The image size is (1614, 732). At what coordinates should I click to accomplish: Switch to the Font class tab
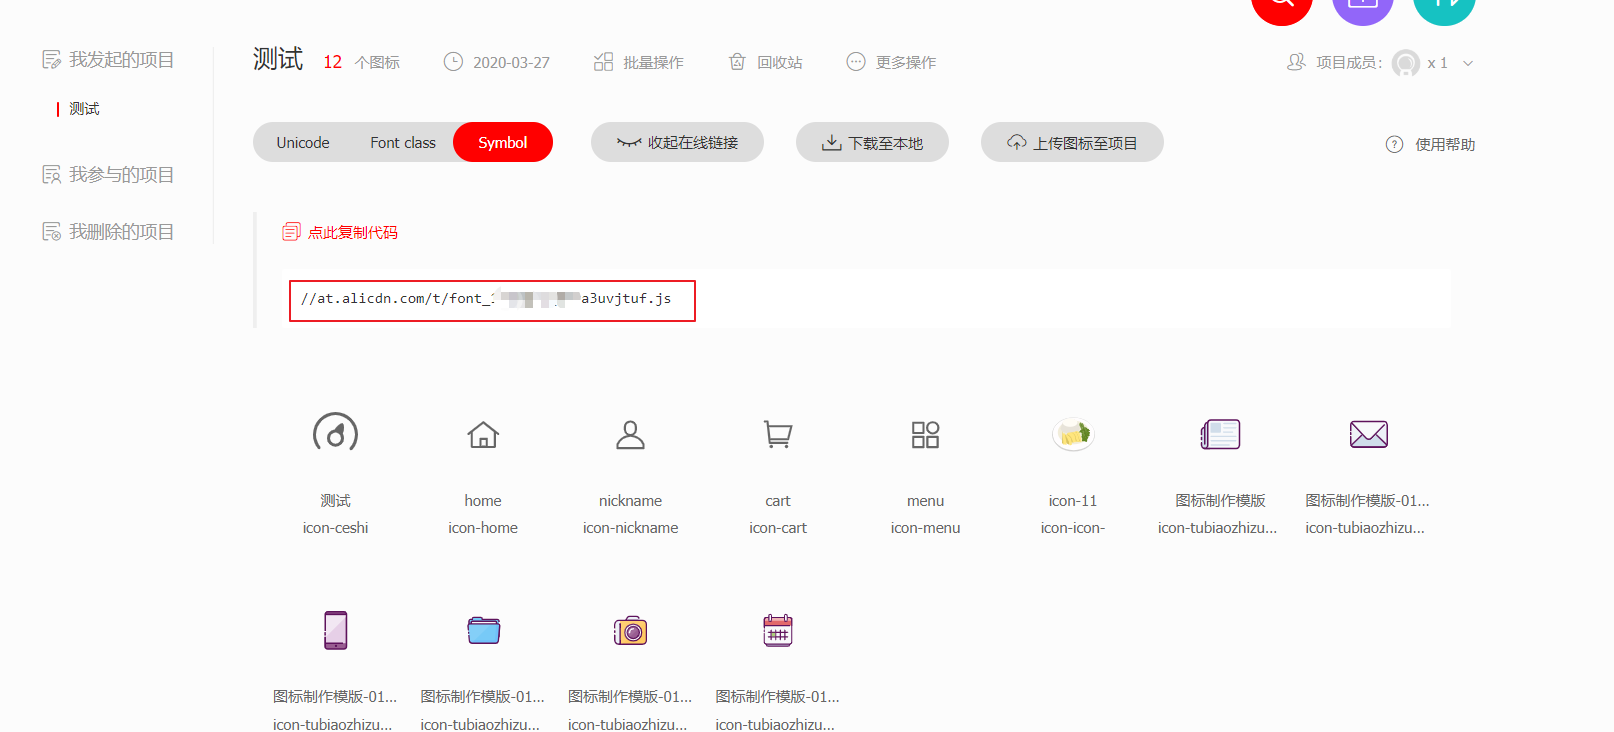pos(403,142)
